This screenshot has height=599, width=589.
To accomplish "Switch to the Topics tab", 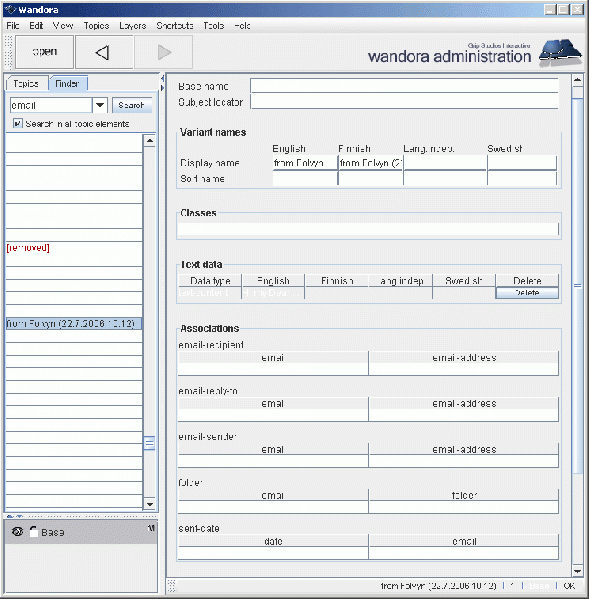I will [26, 83].
